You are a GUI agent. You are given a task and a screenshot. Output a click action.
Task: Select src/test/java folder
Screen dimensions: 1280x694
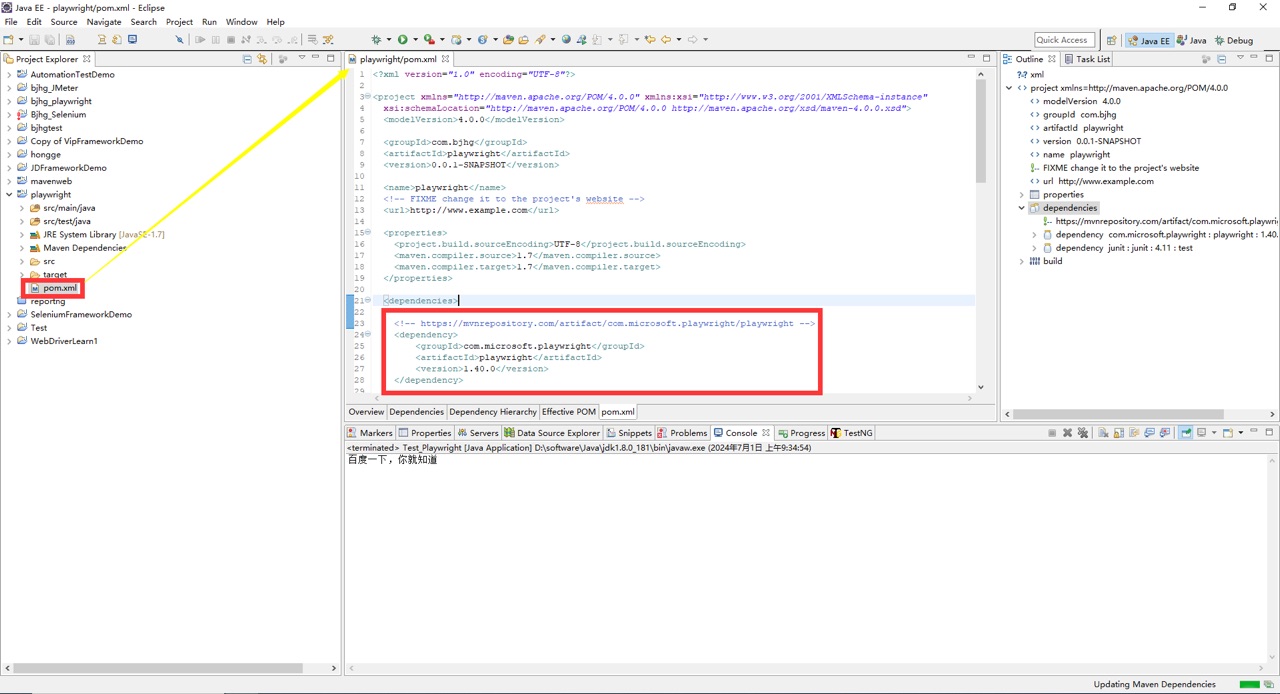coord(66,221)
